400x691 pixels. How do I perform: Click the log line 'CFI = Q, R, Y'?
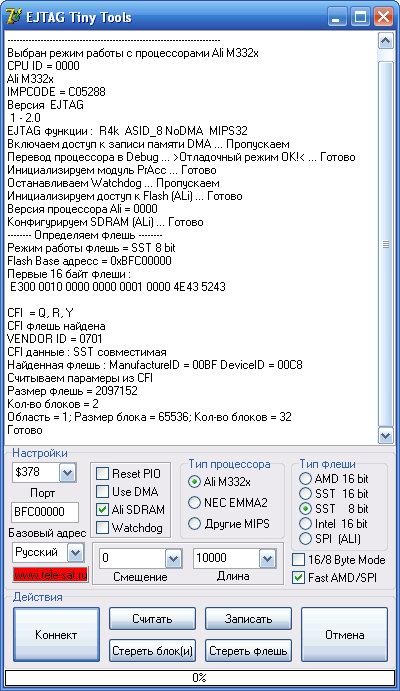pos(40,313)
